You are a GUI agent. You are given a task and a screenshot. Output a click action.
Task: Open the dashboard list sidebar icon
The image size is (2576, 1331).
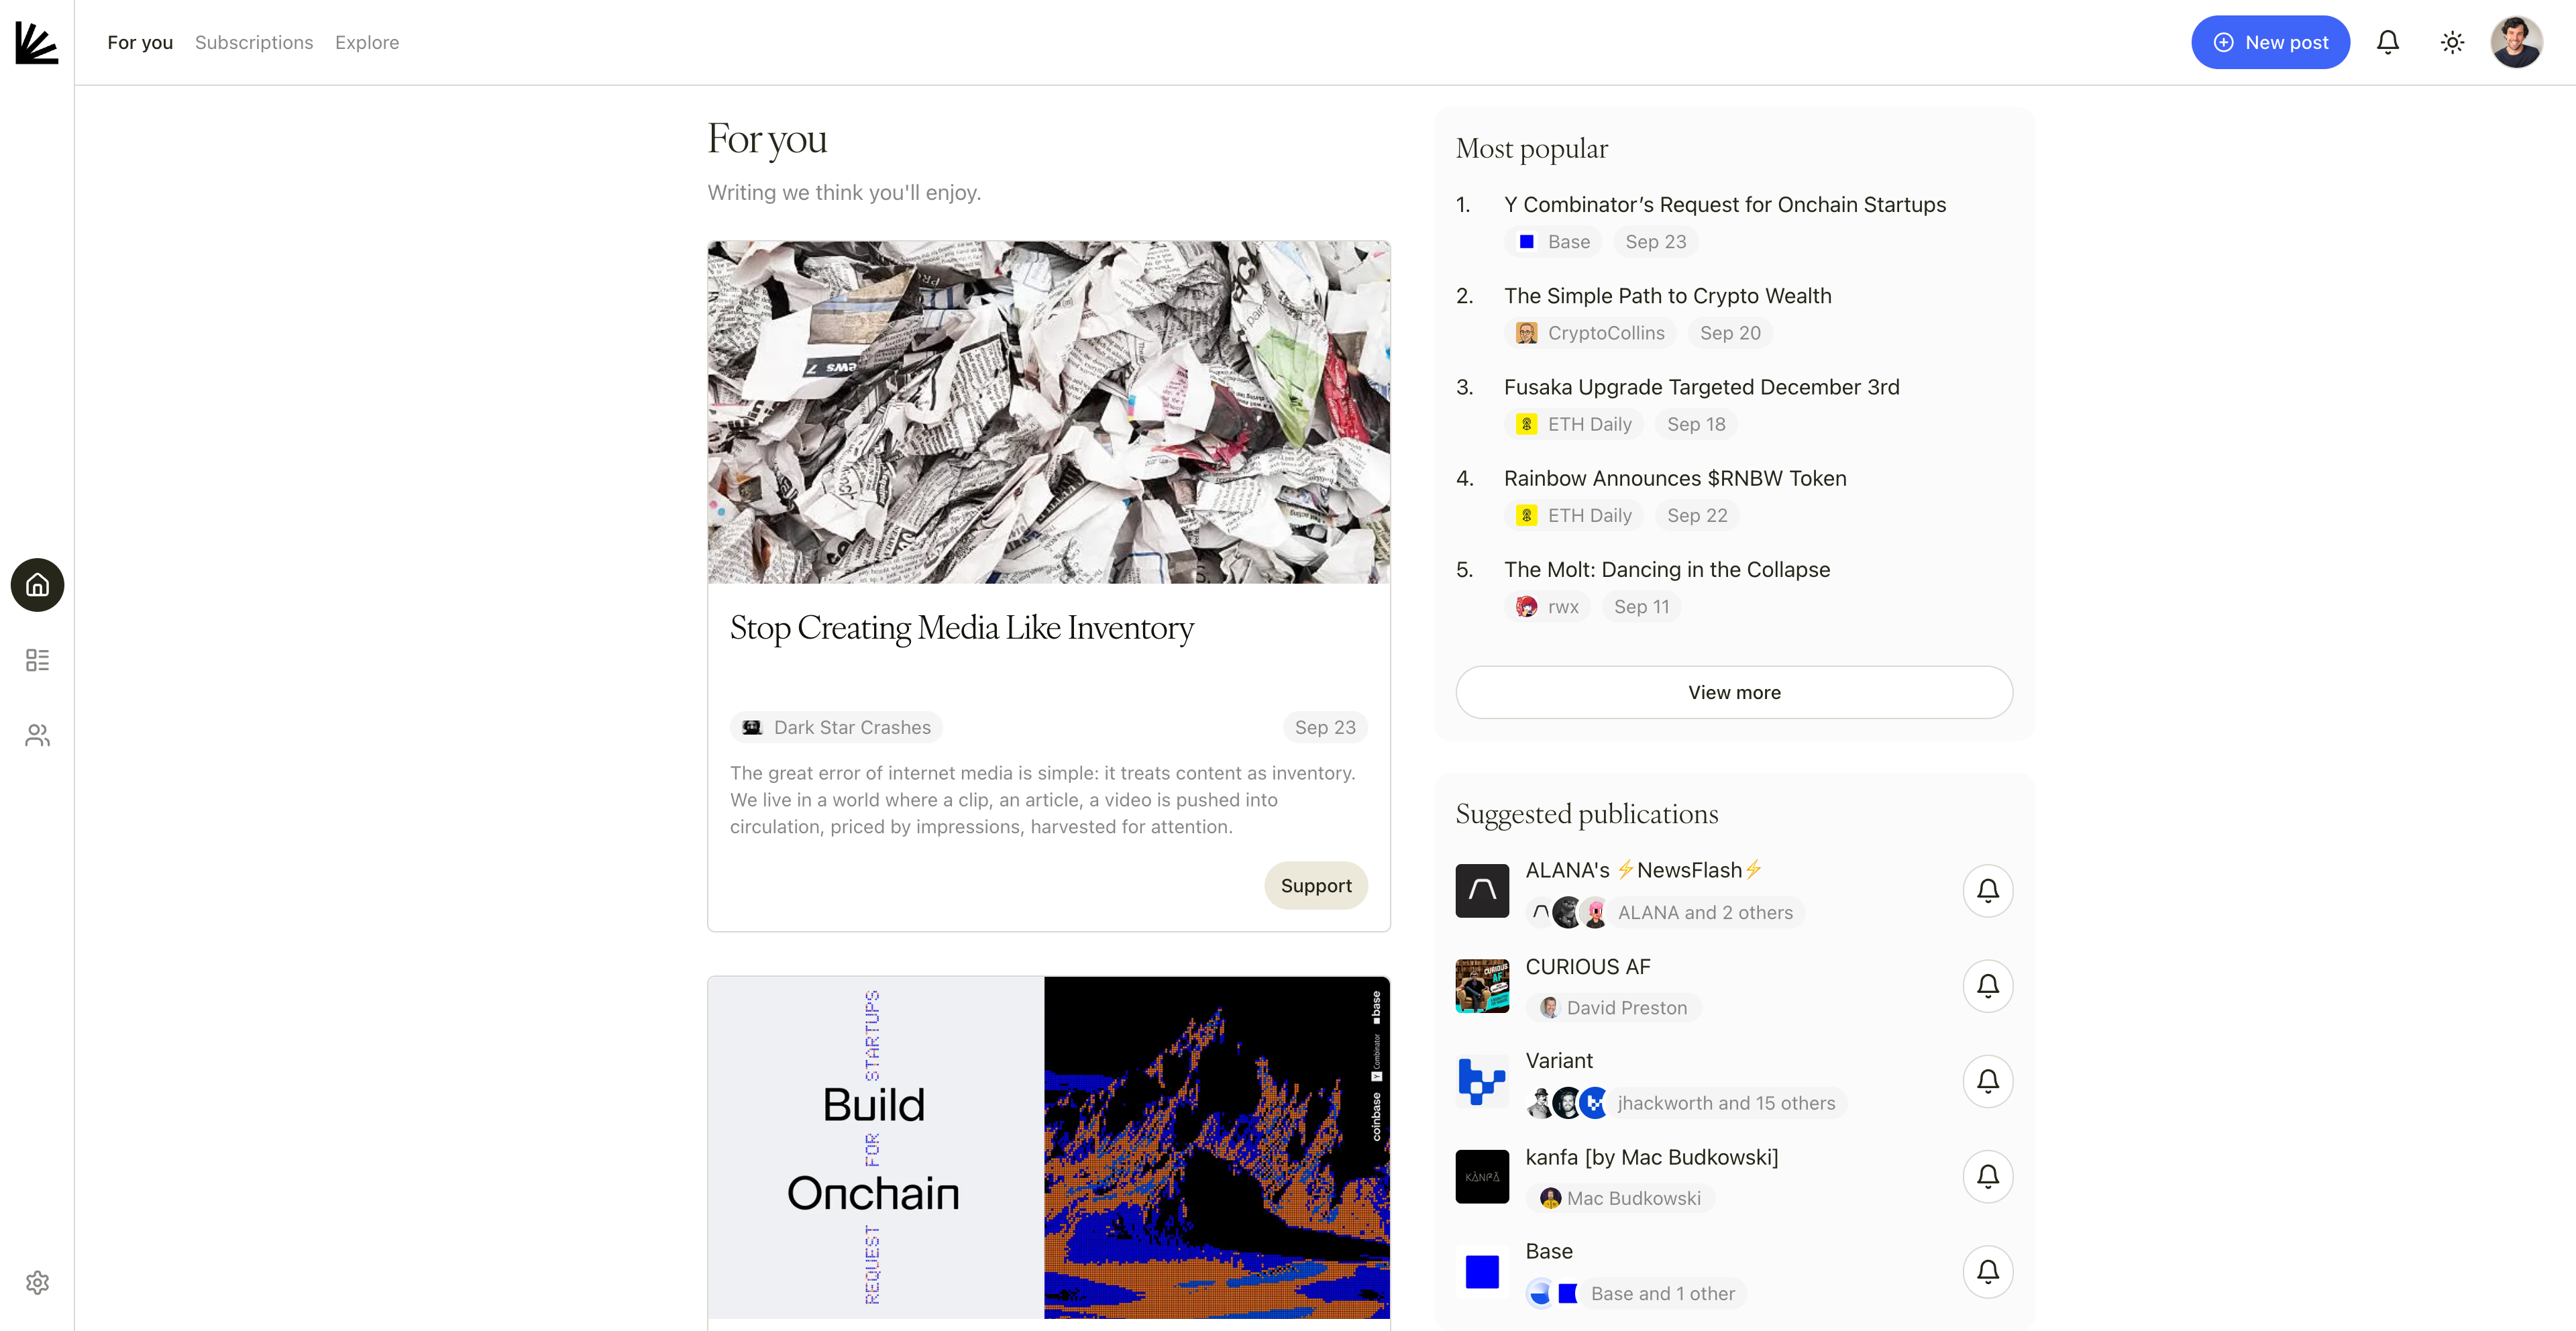pos(37,660)
